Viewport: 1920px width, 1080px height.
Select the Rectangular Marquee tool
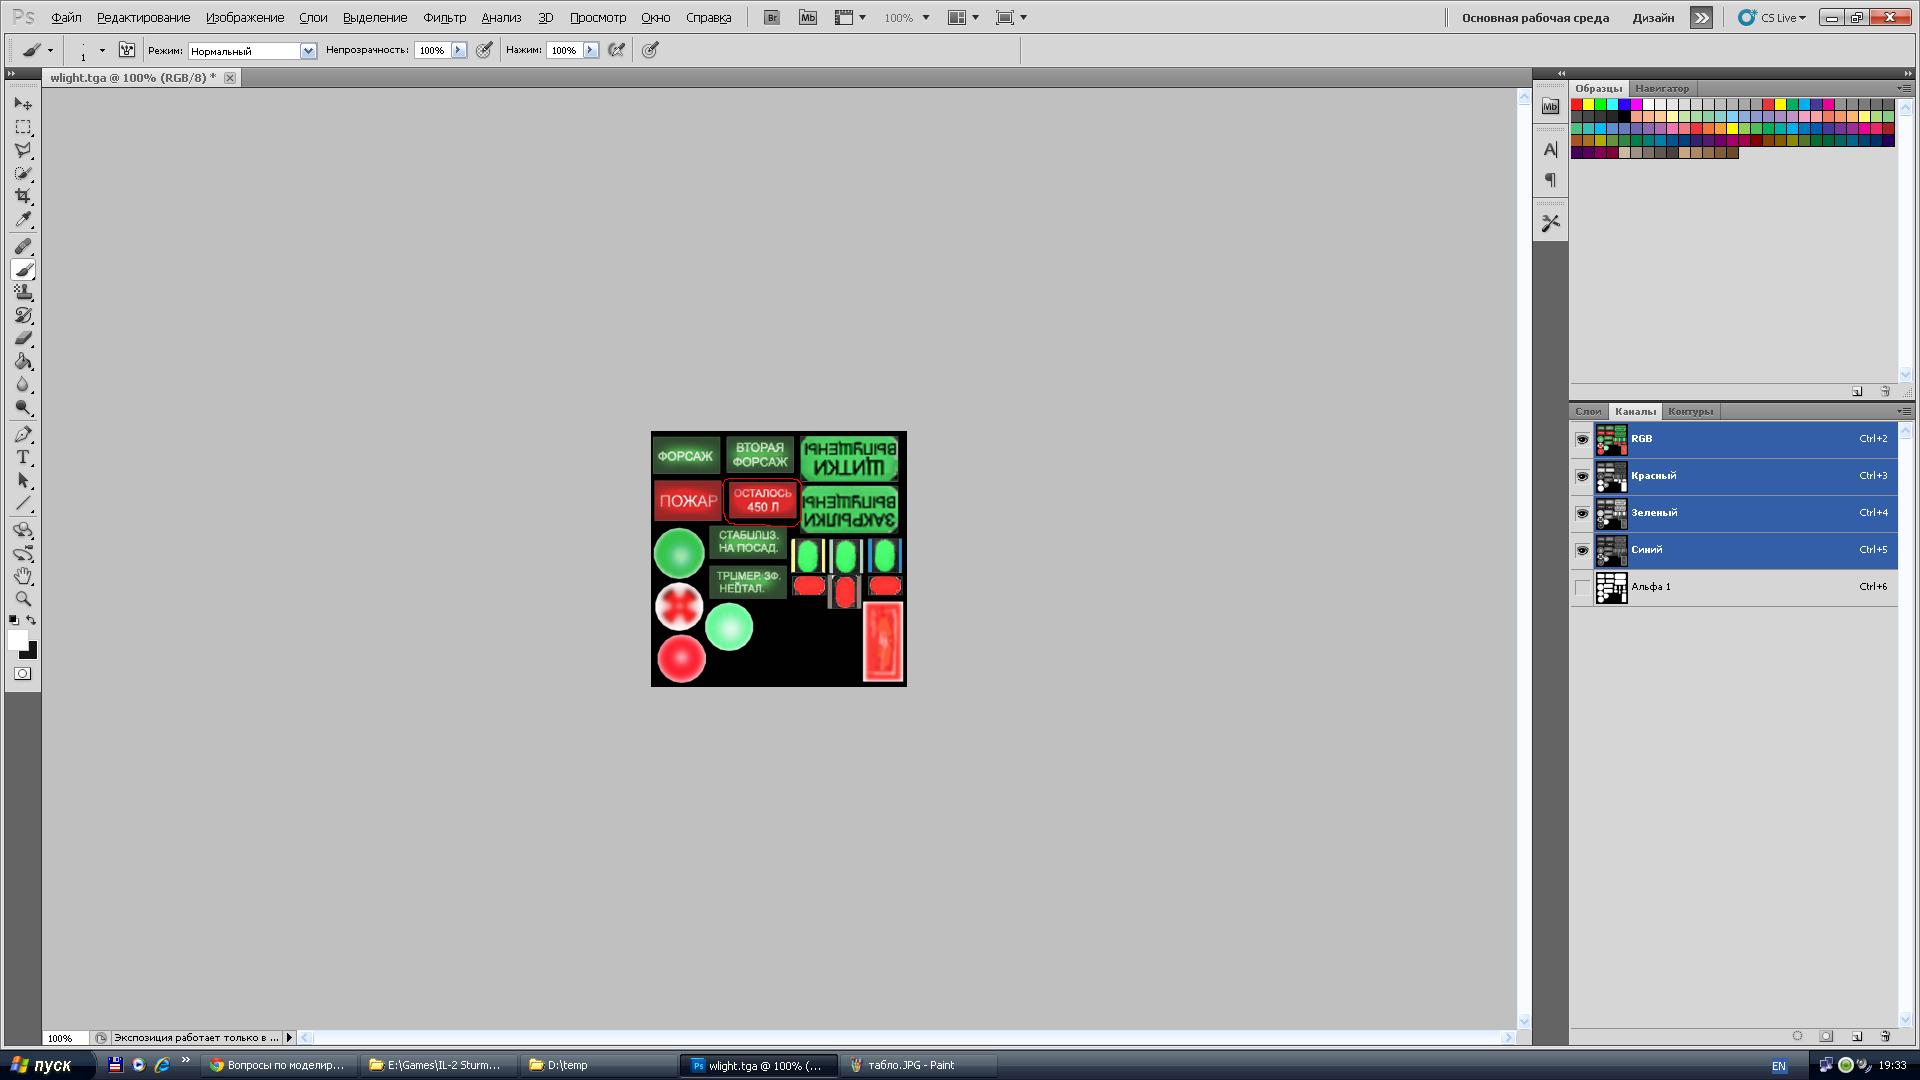(23, 127)
